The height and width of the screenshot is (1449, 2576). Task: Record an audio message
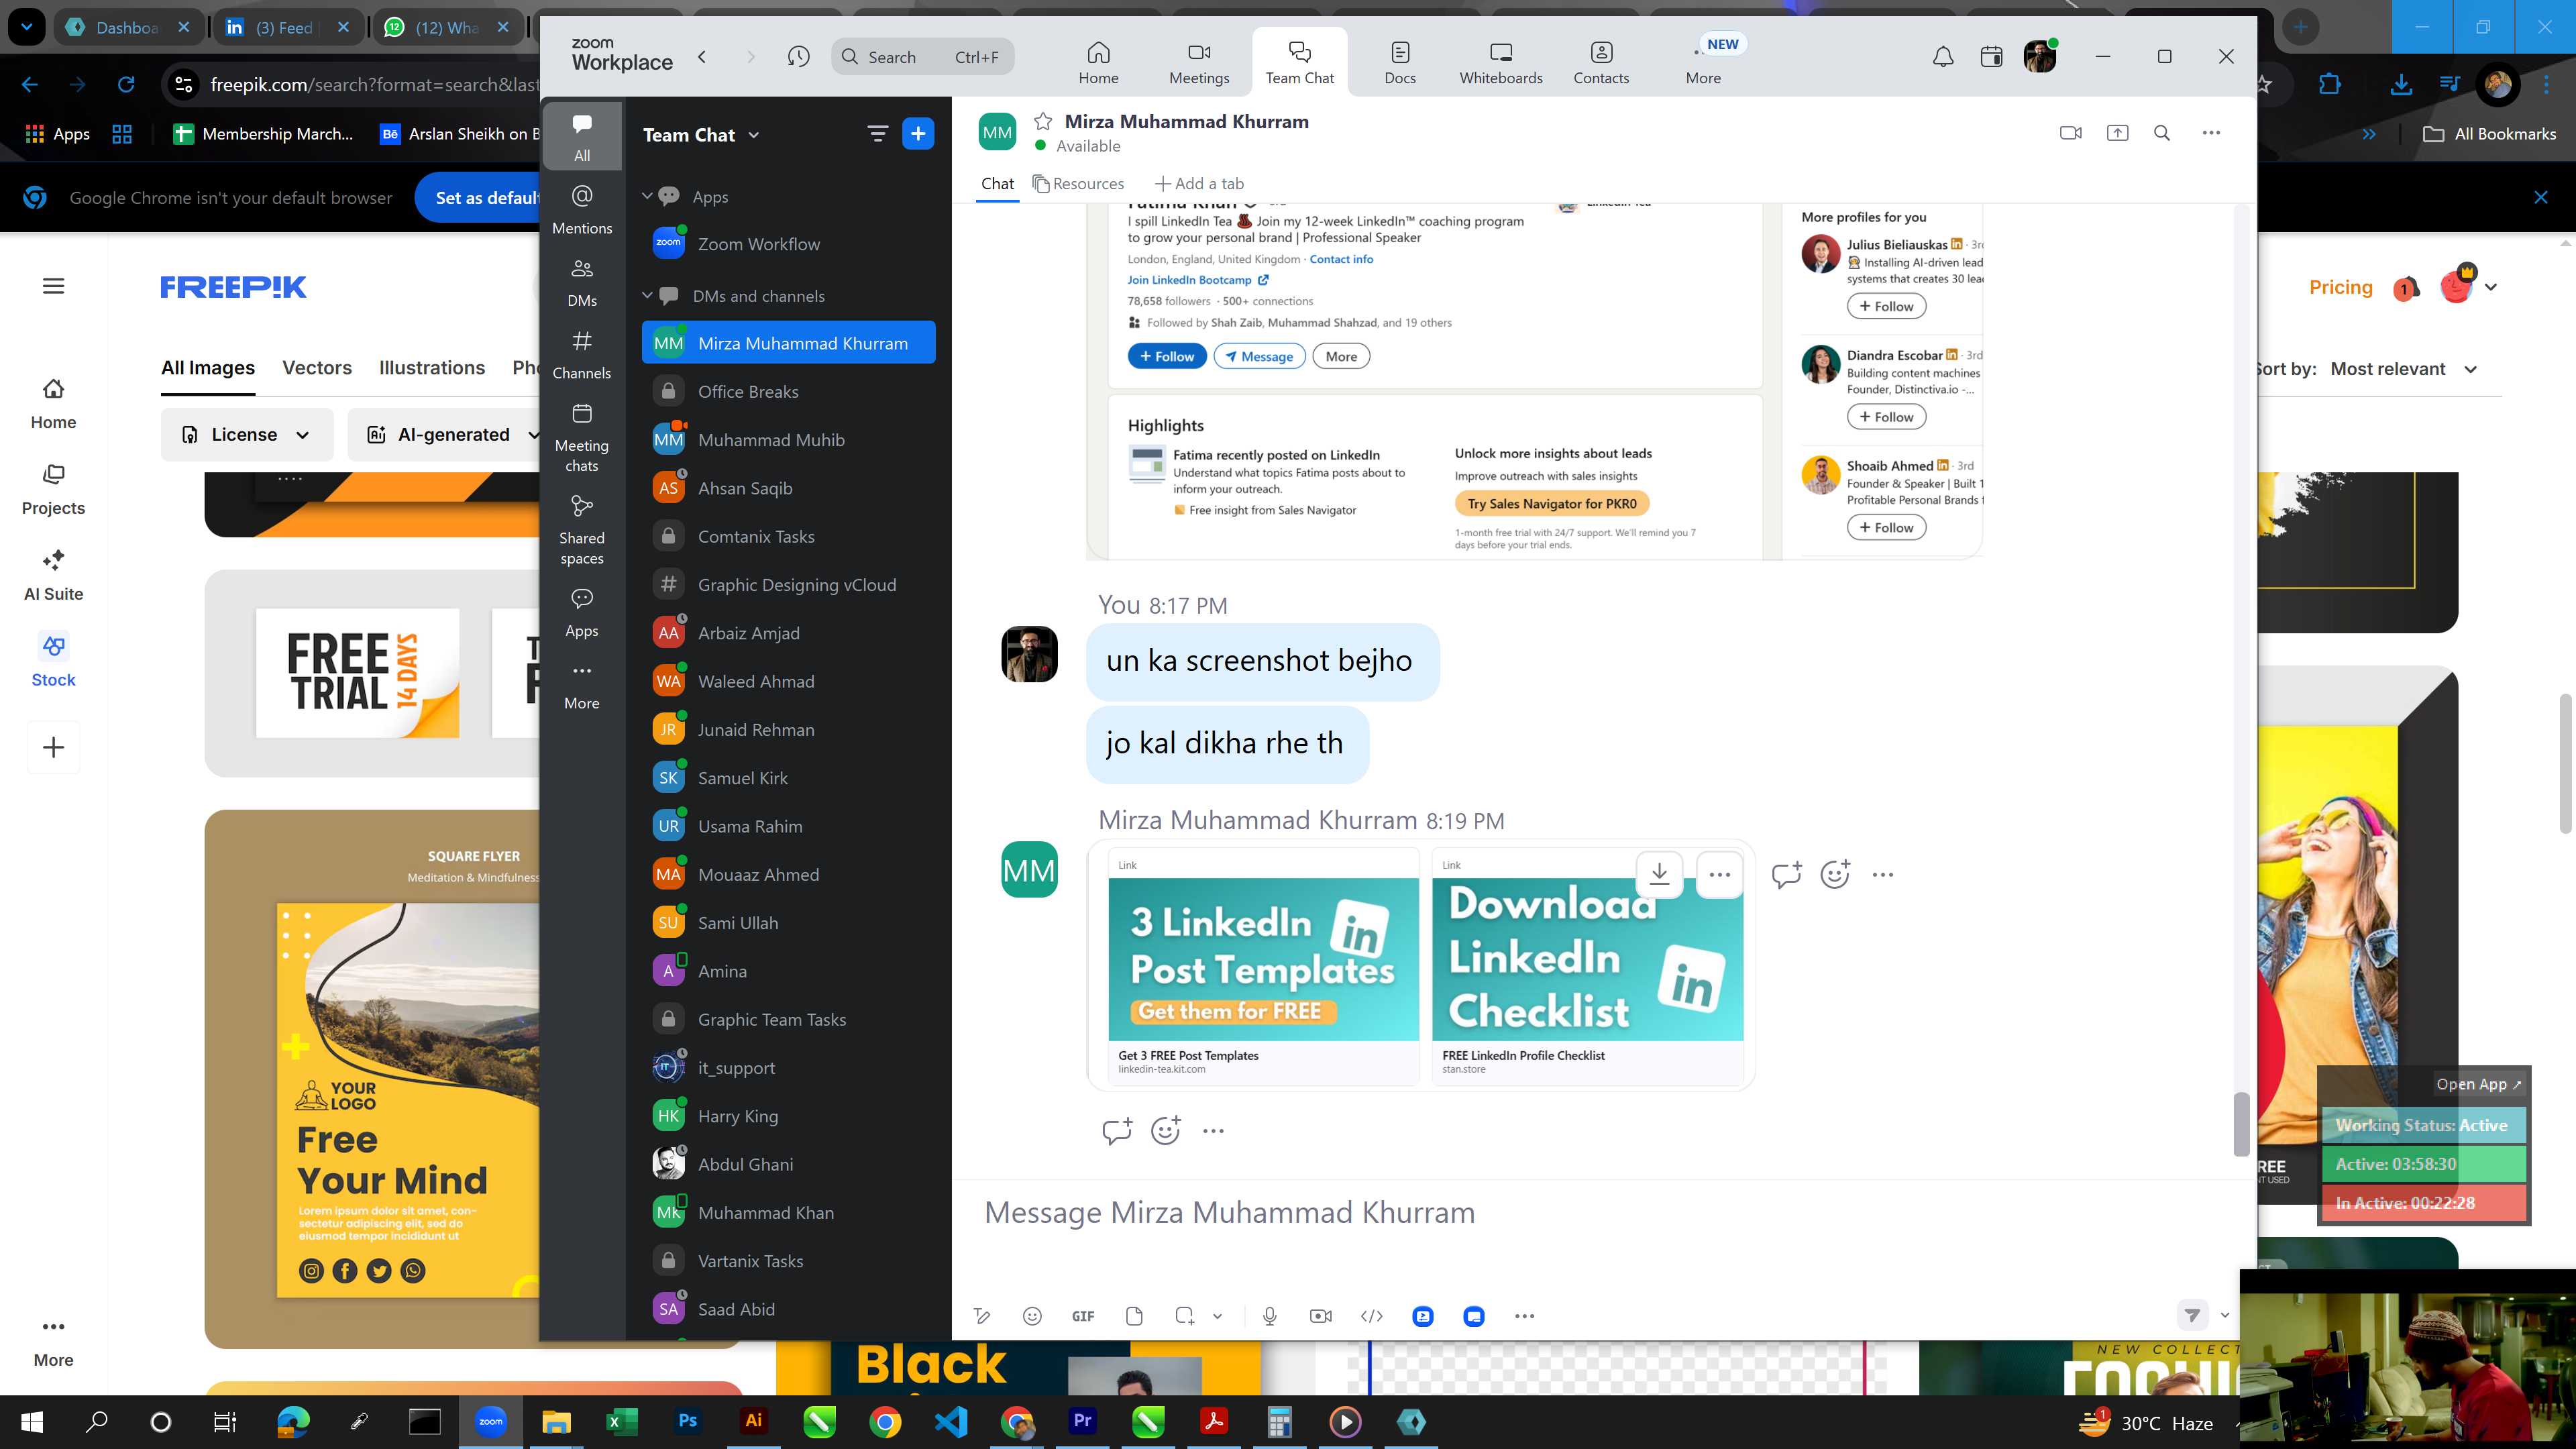pos(1269,1316)
